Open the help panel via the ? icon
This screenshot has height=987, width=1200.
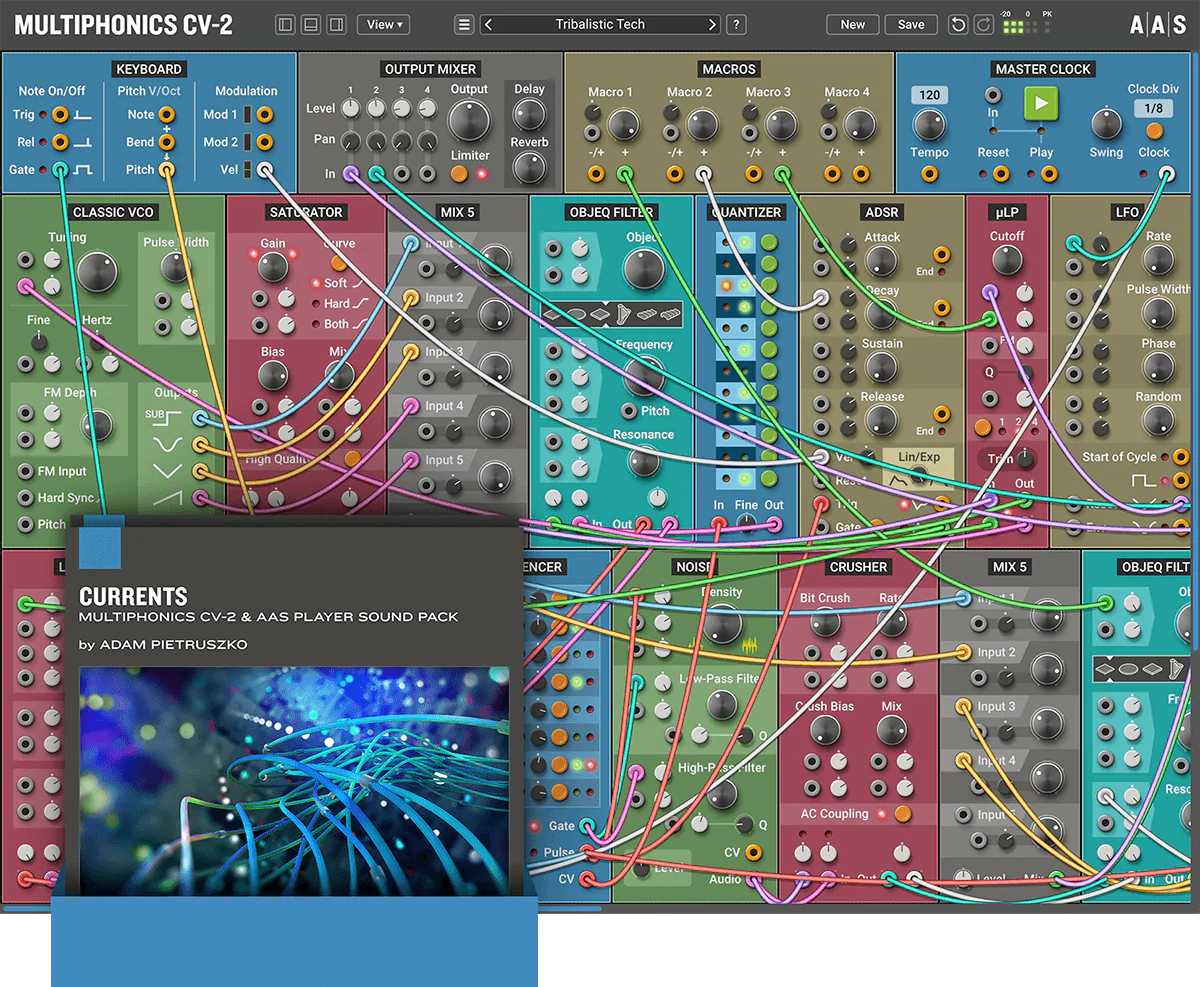pos(736,24)
